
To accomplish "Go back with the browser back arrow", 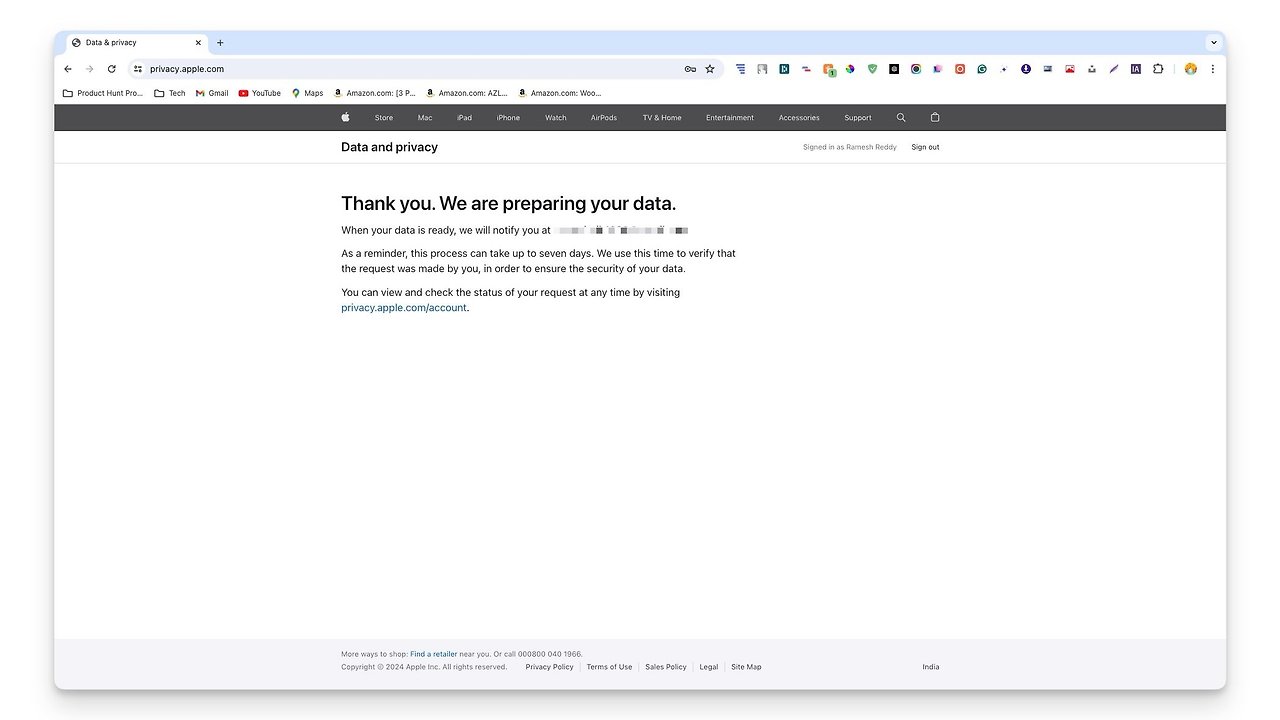I will (x=68, y=69).
